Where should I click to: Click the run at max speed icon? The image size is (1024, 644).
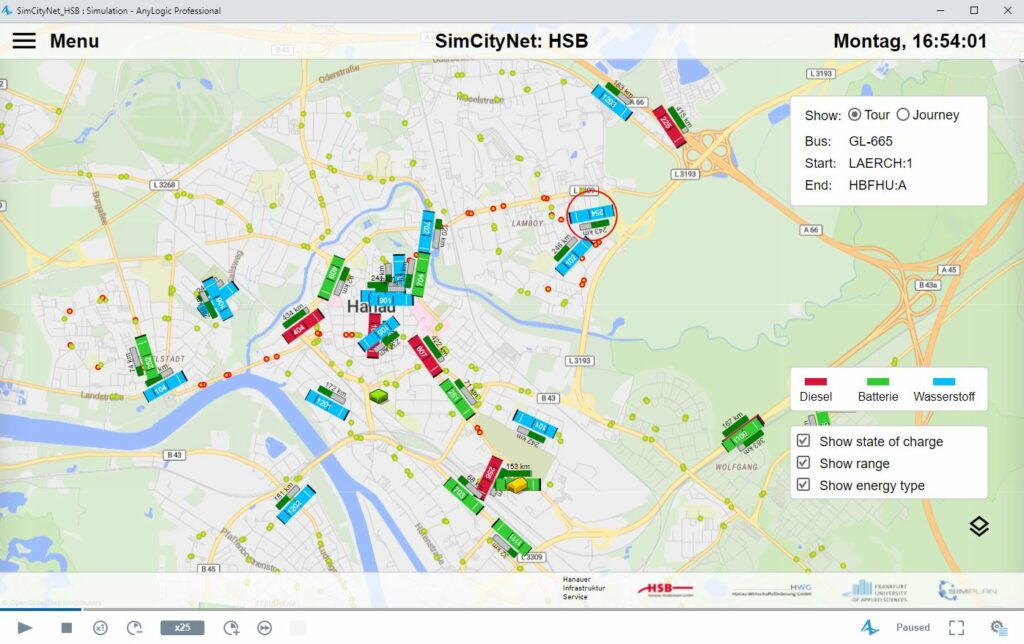(265, 627)
